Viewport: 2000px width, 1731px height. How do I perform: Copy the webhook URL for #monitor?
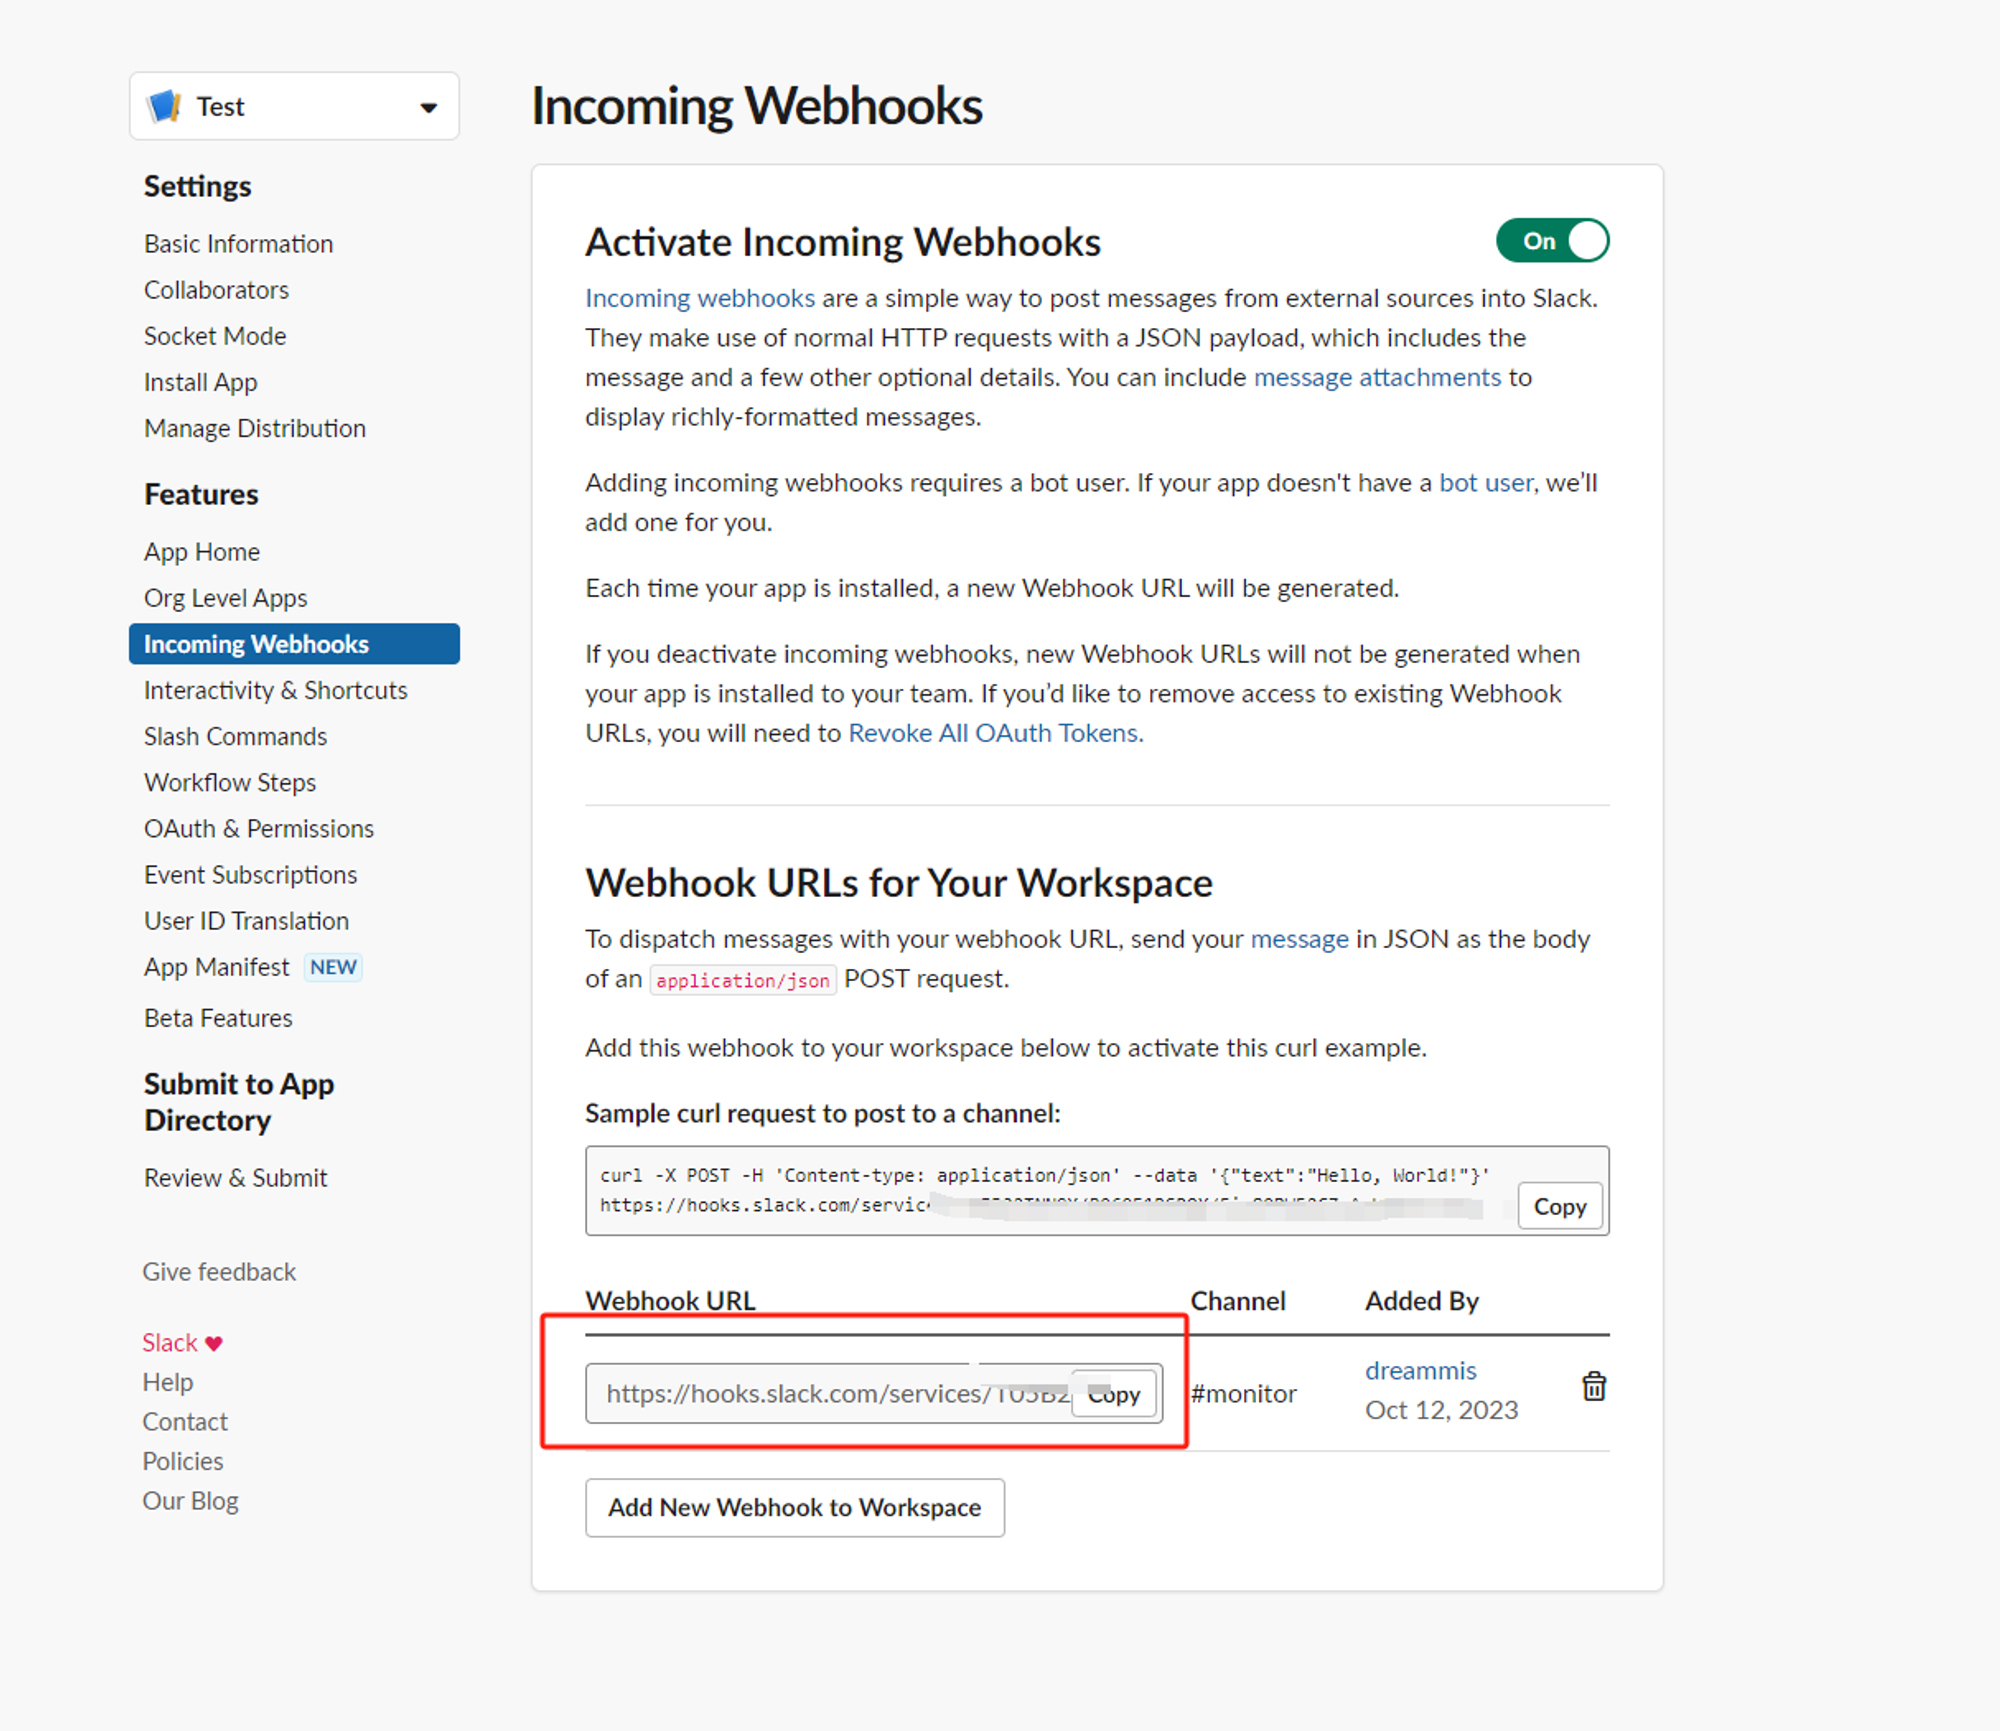tap(1115, 1394)
